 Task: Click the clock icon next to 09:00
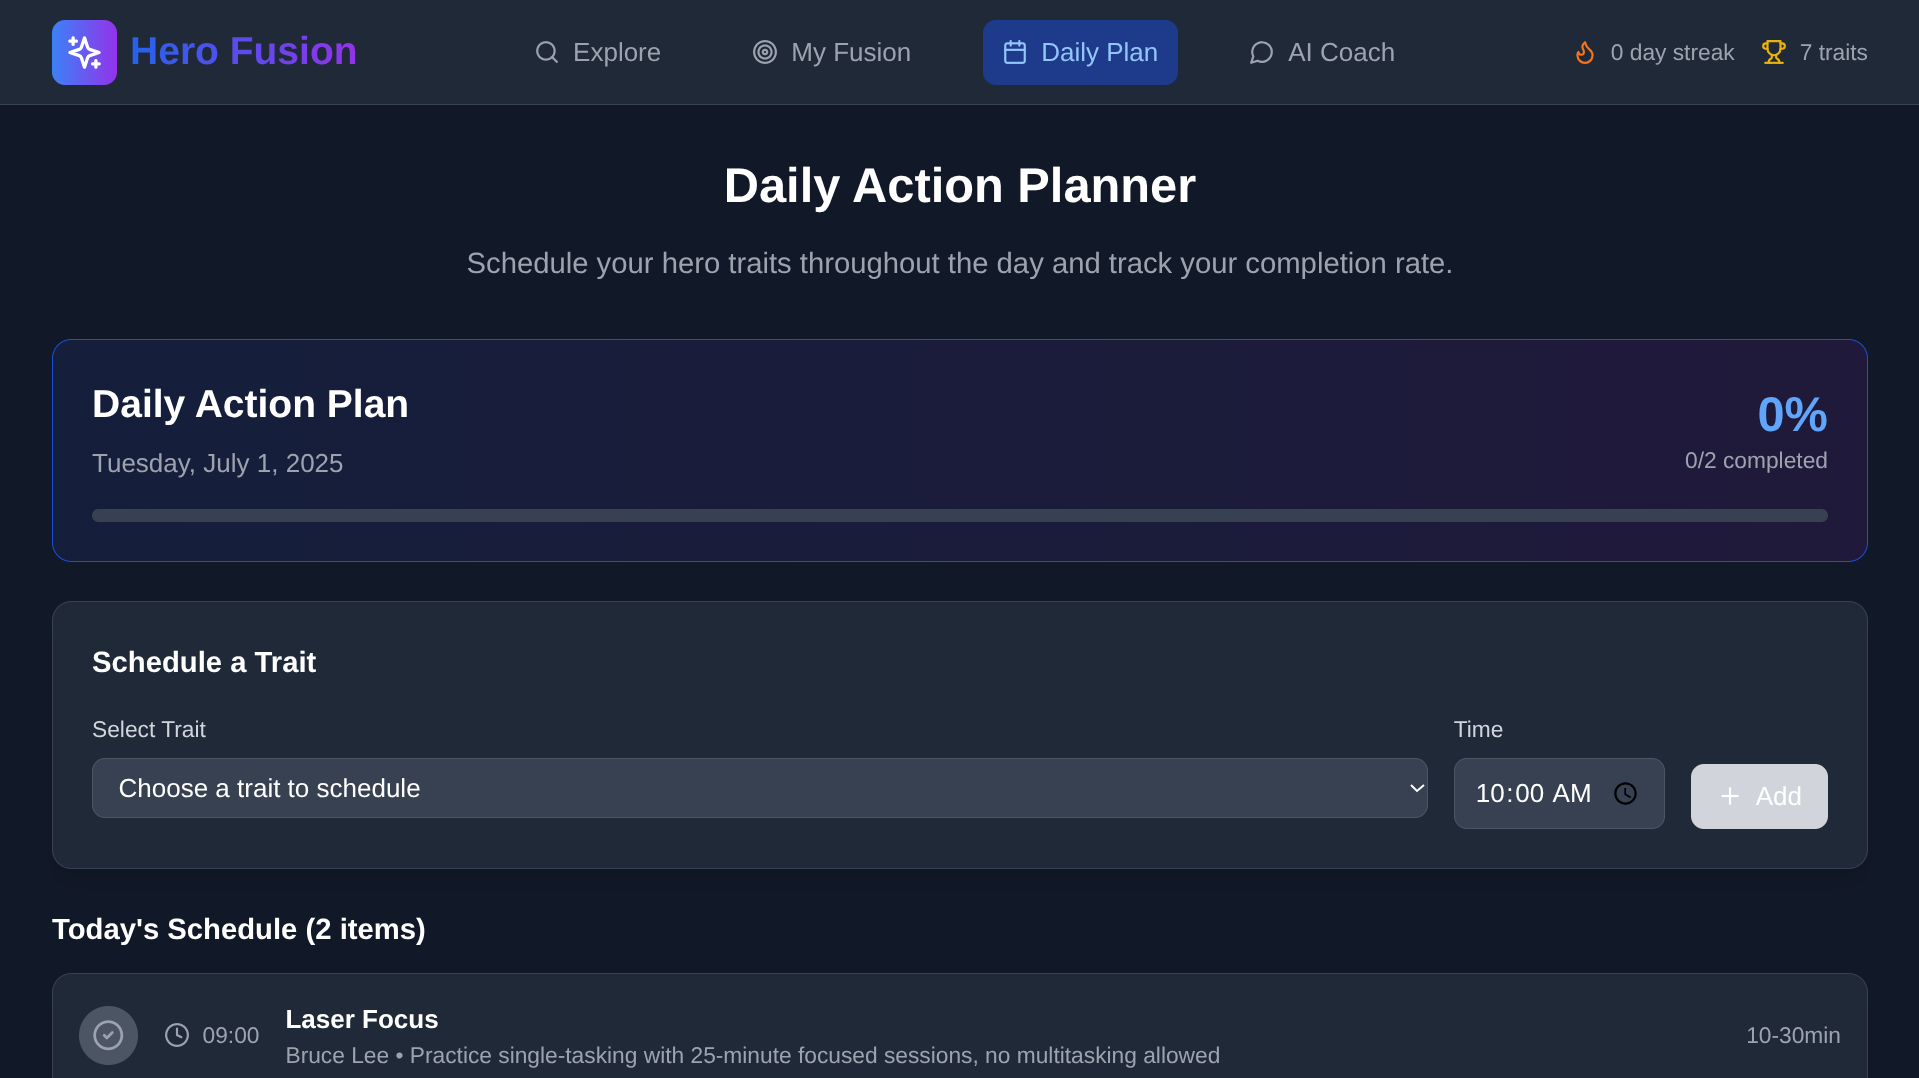point(177,1035)
